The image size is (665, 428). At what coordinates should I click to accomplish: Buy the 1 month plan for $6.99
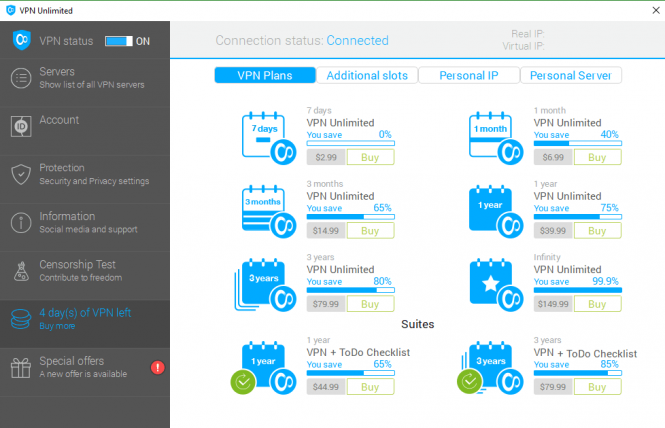[x=598, y=157]
